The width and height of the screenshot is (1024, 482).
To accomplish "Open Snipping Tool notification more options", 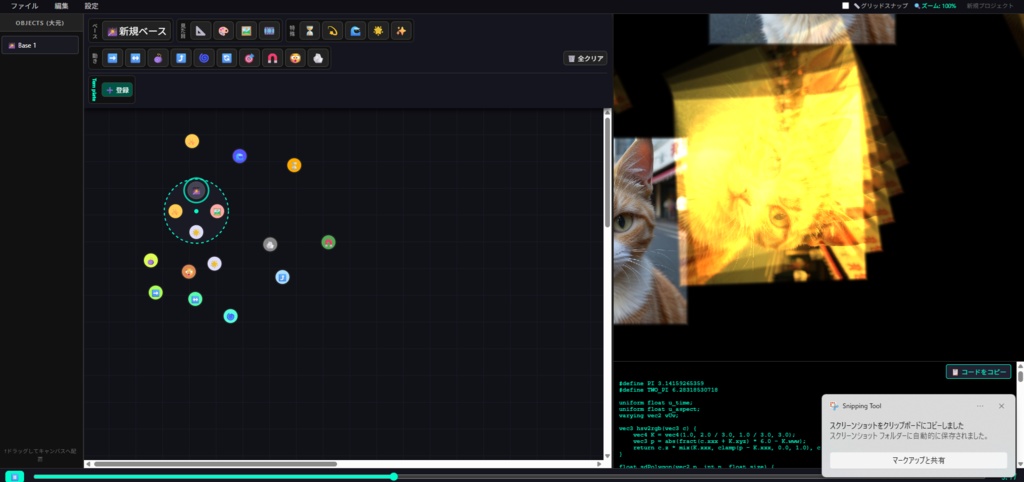I will pos(980,406).
